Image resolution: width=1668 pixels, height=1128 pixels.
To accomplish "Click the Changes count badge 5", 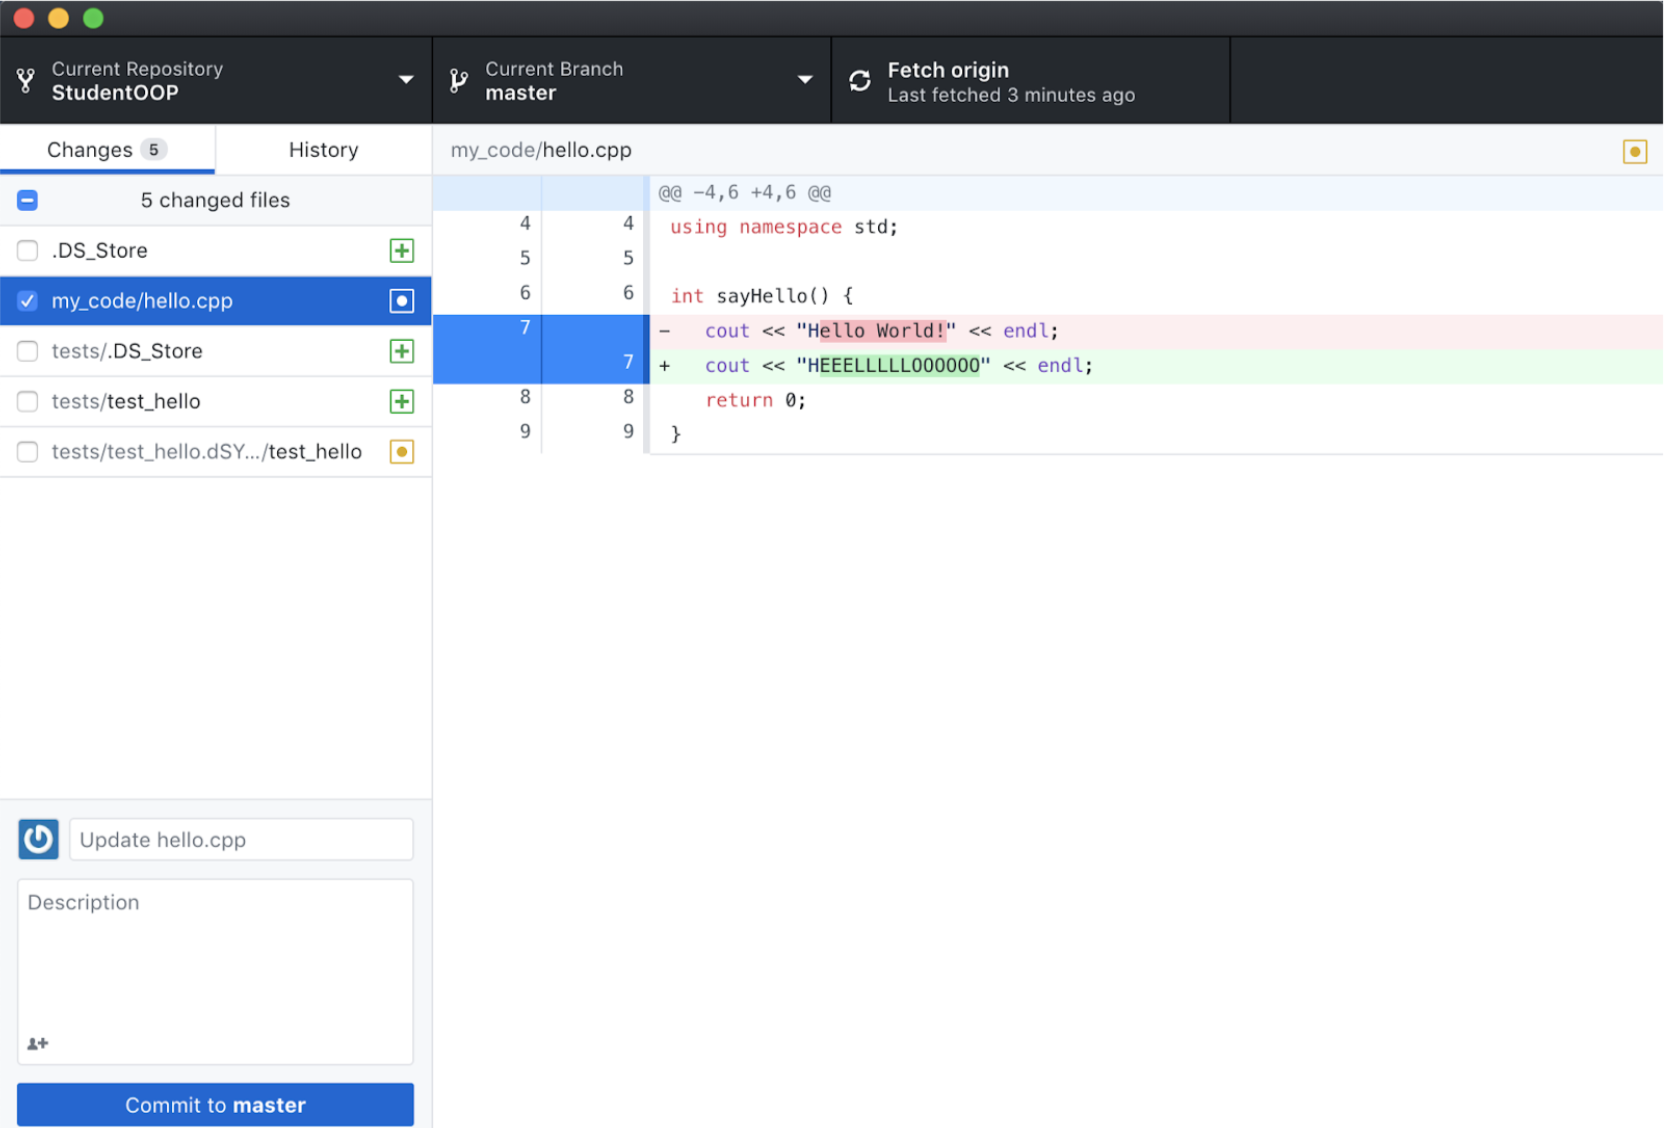I will (x=153, y=150).
